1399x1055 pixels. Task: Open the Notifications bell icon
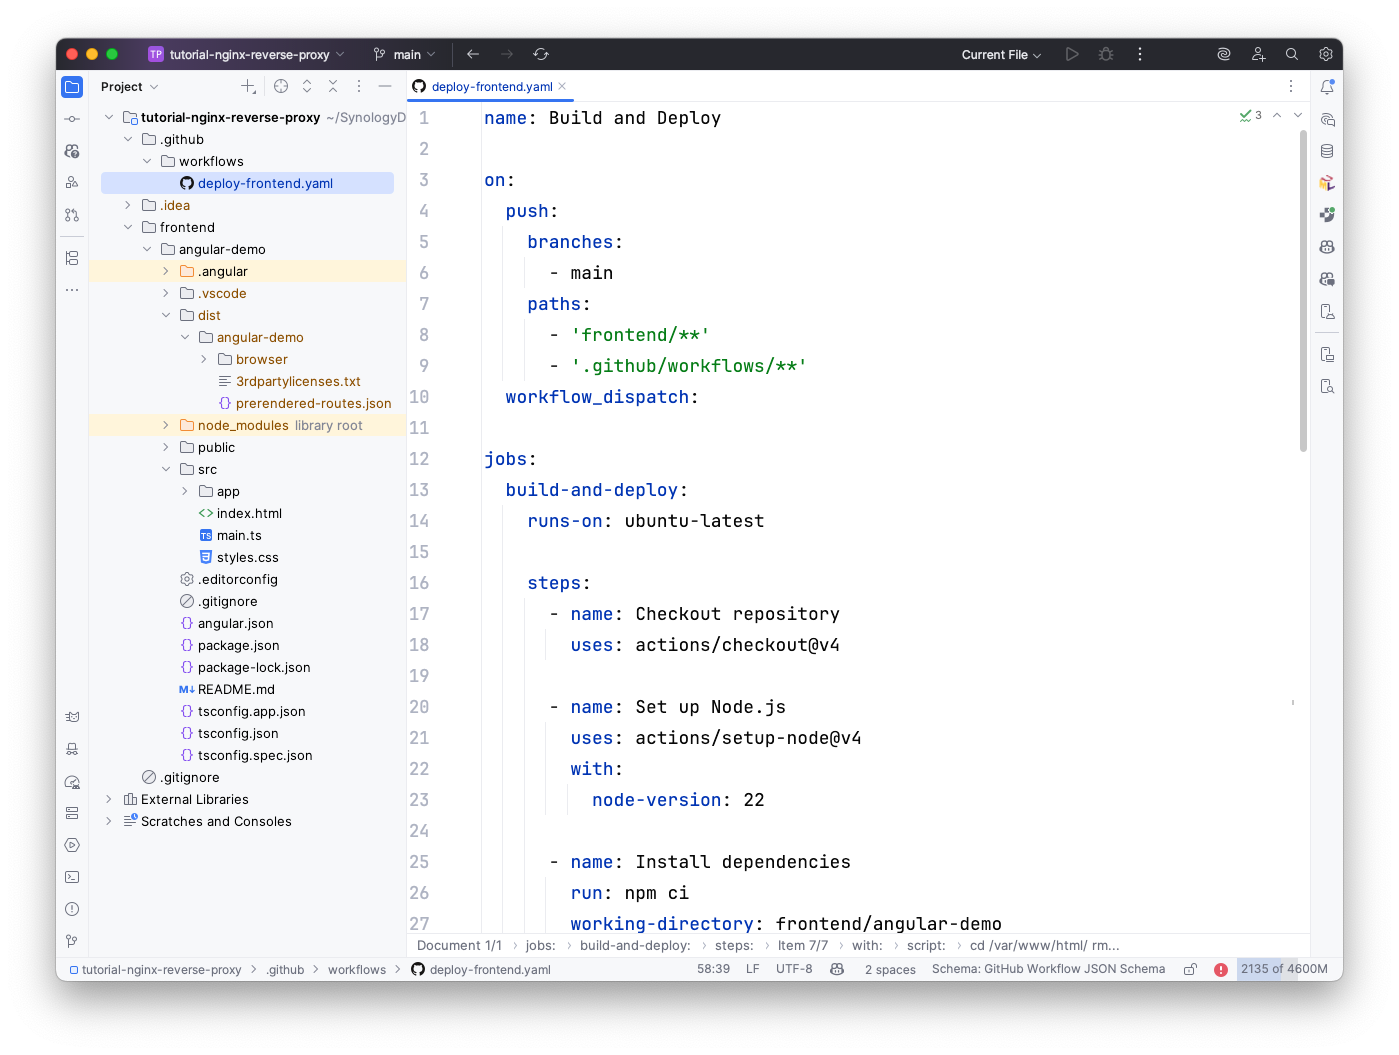pyautogui.click(x=1327, y=87)
